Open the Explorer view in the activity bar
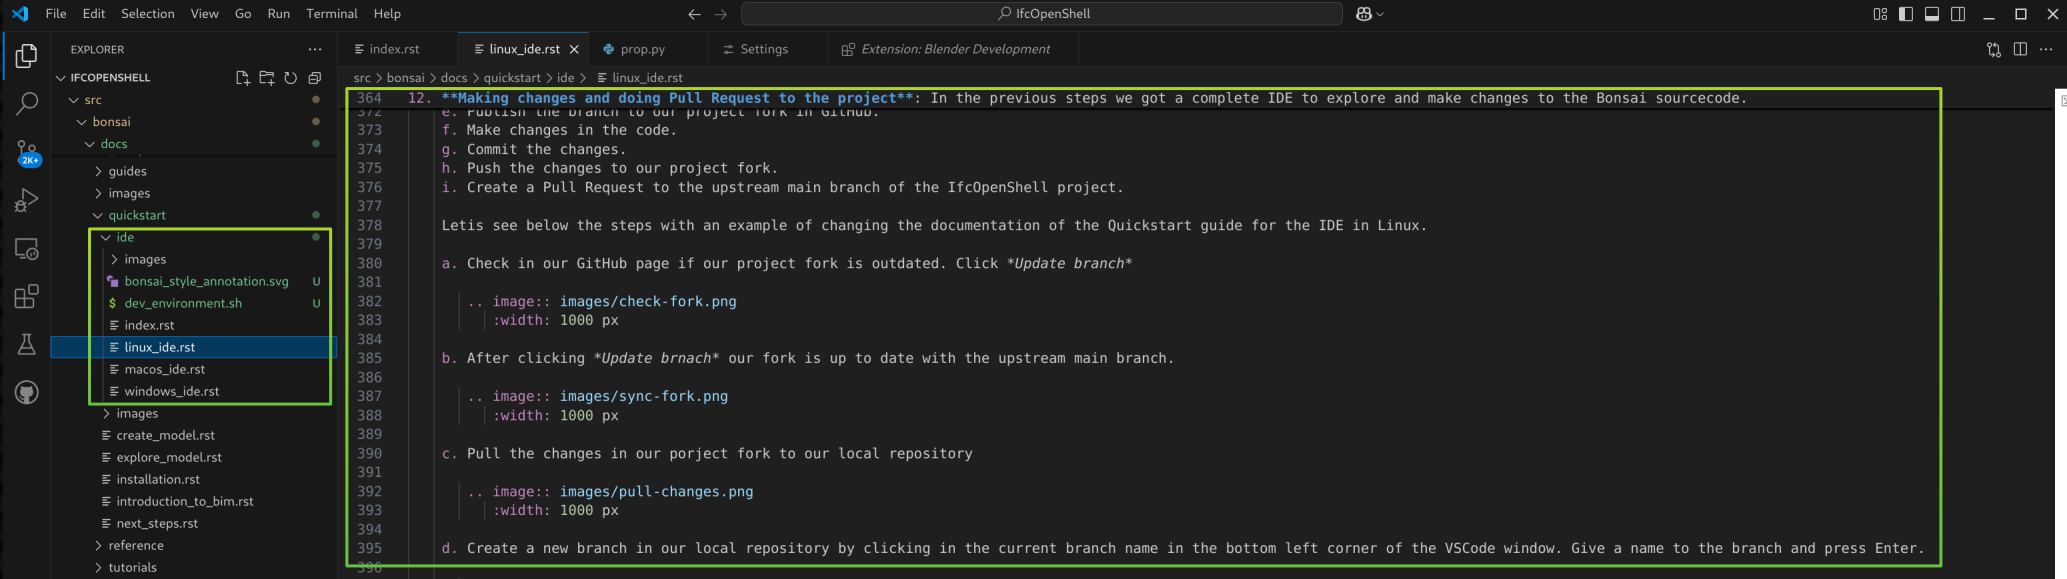2067x579 pixels. (27, 57)
